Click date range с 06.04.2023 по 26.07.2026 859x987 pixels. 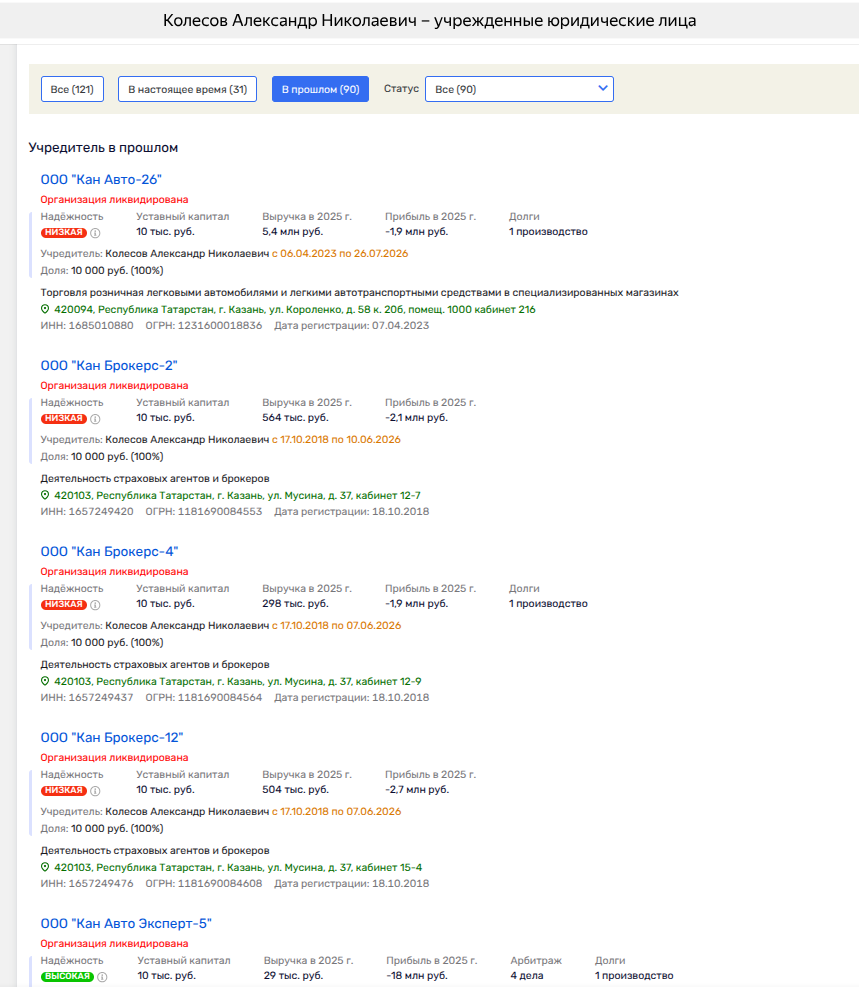click(x=340, y=254)
